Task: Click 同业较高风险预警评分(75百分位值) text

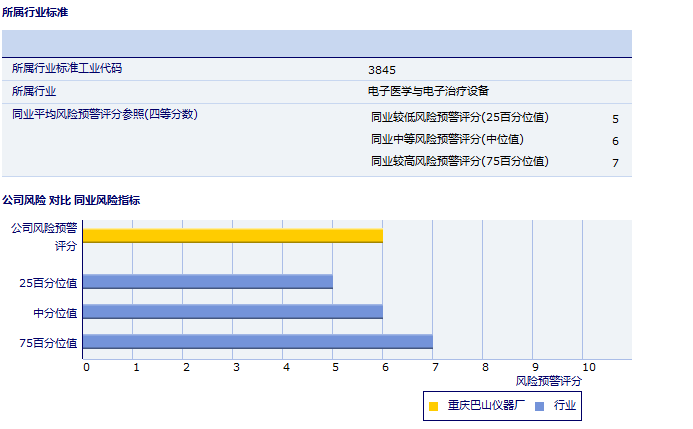Action: click(x=459, y=162)
